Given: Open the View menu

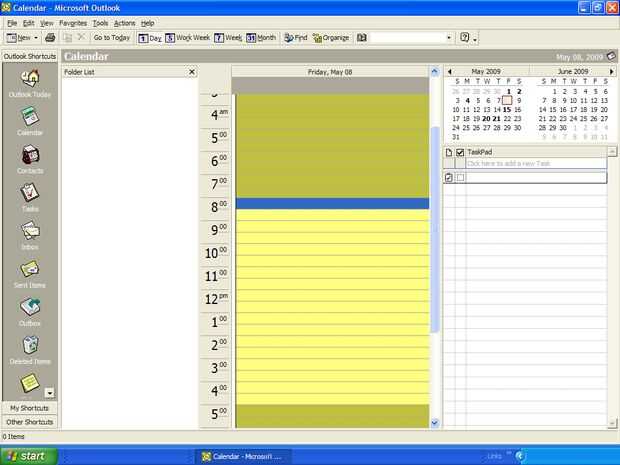Looking at the screenshot, I should pos(46,23).
